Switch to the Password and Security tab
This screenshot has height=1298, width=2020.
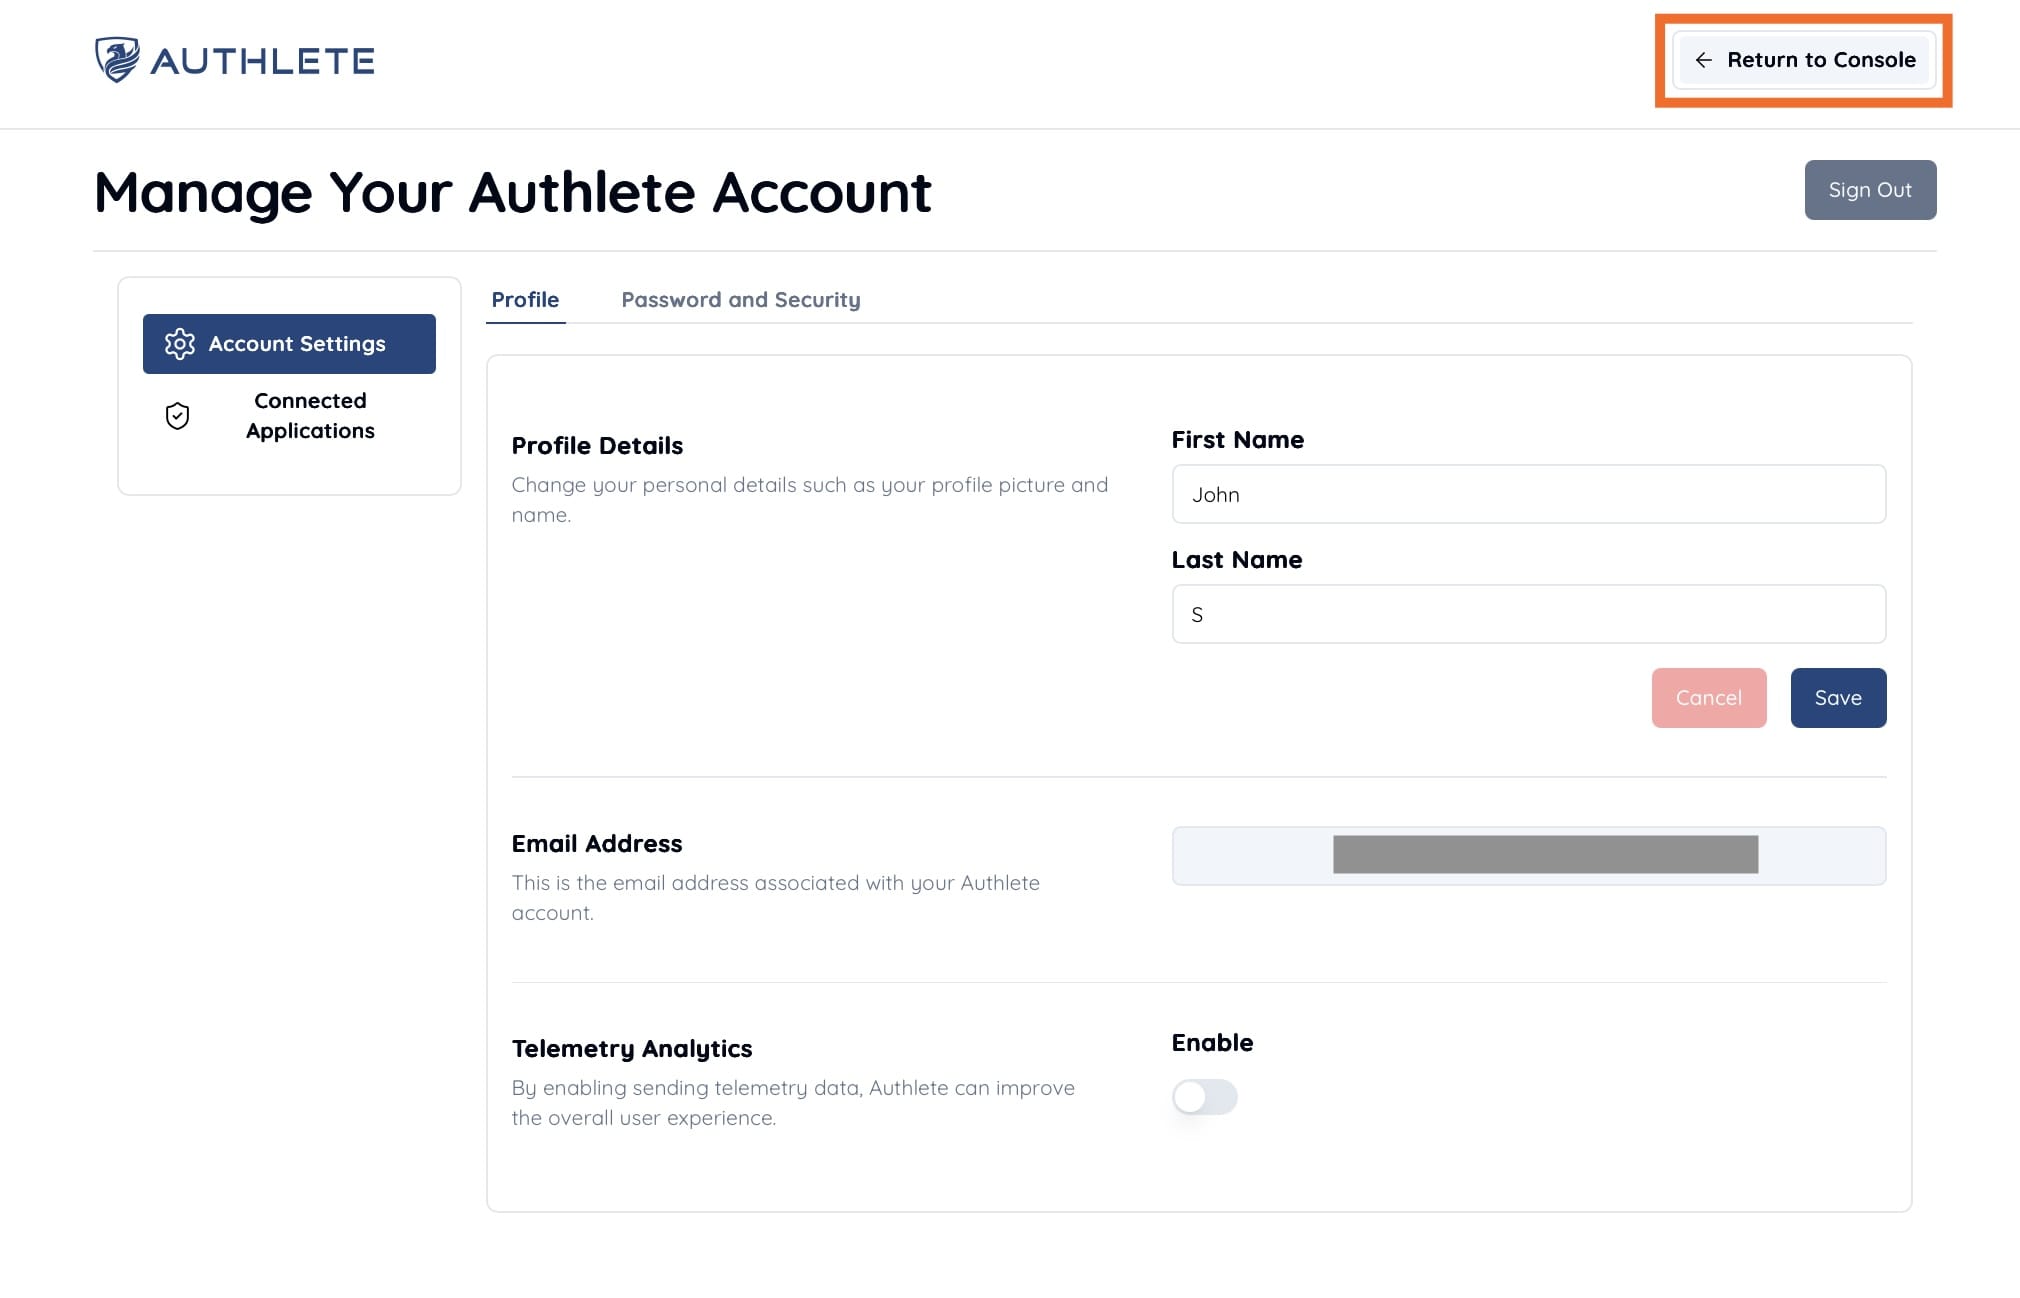(740, 300)
